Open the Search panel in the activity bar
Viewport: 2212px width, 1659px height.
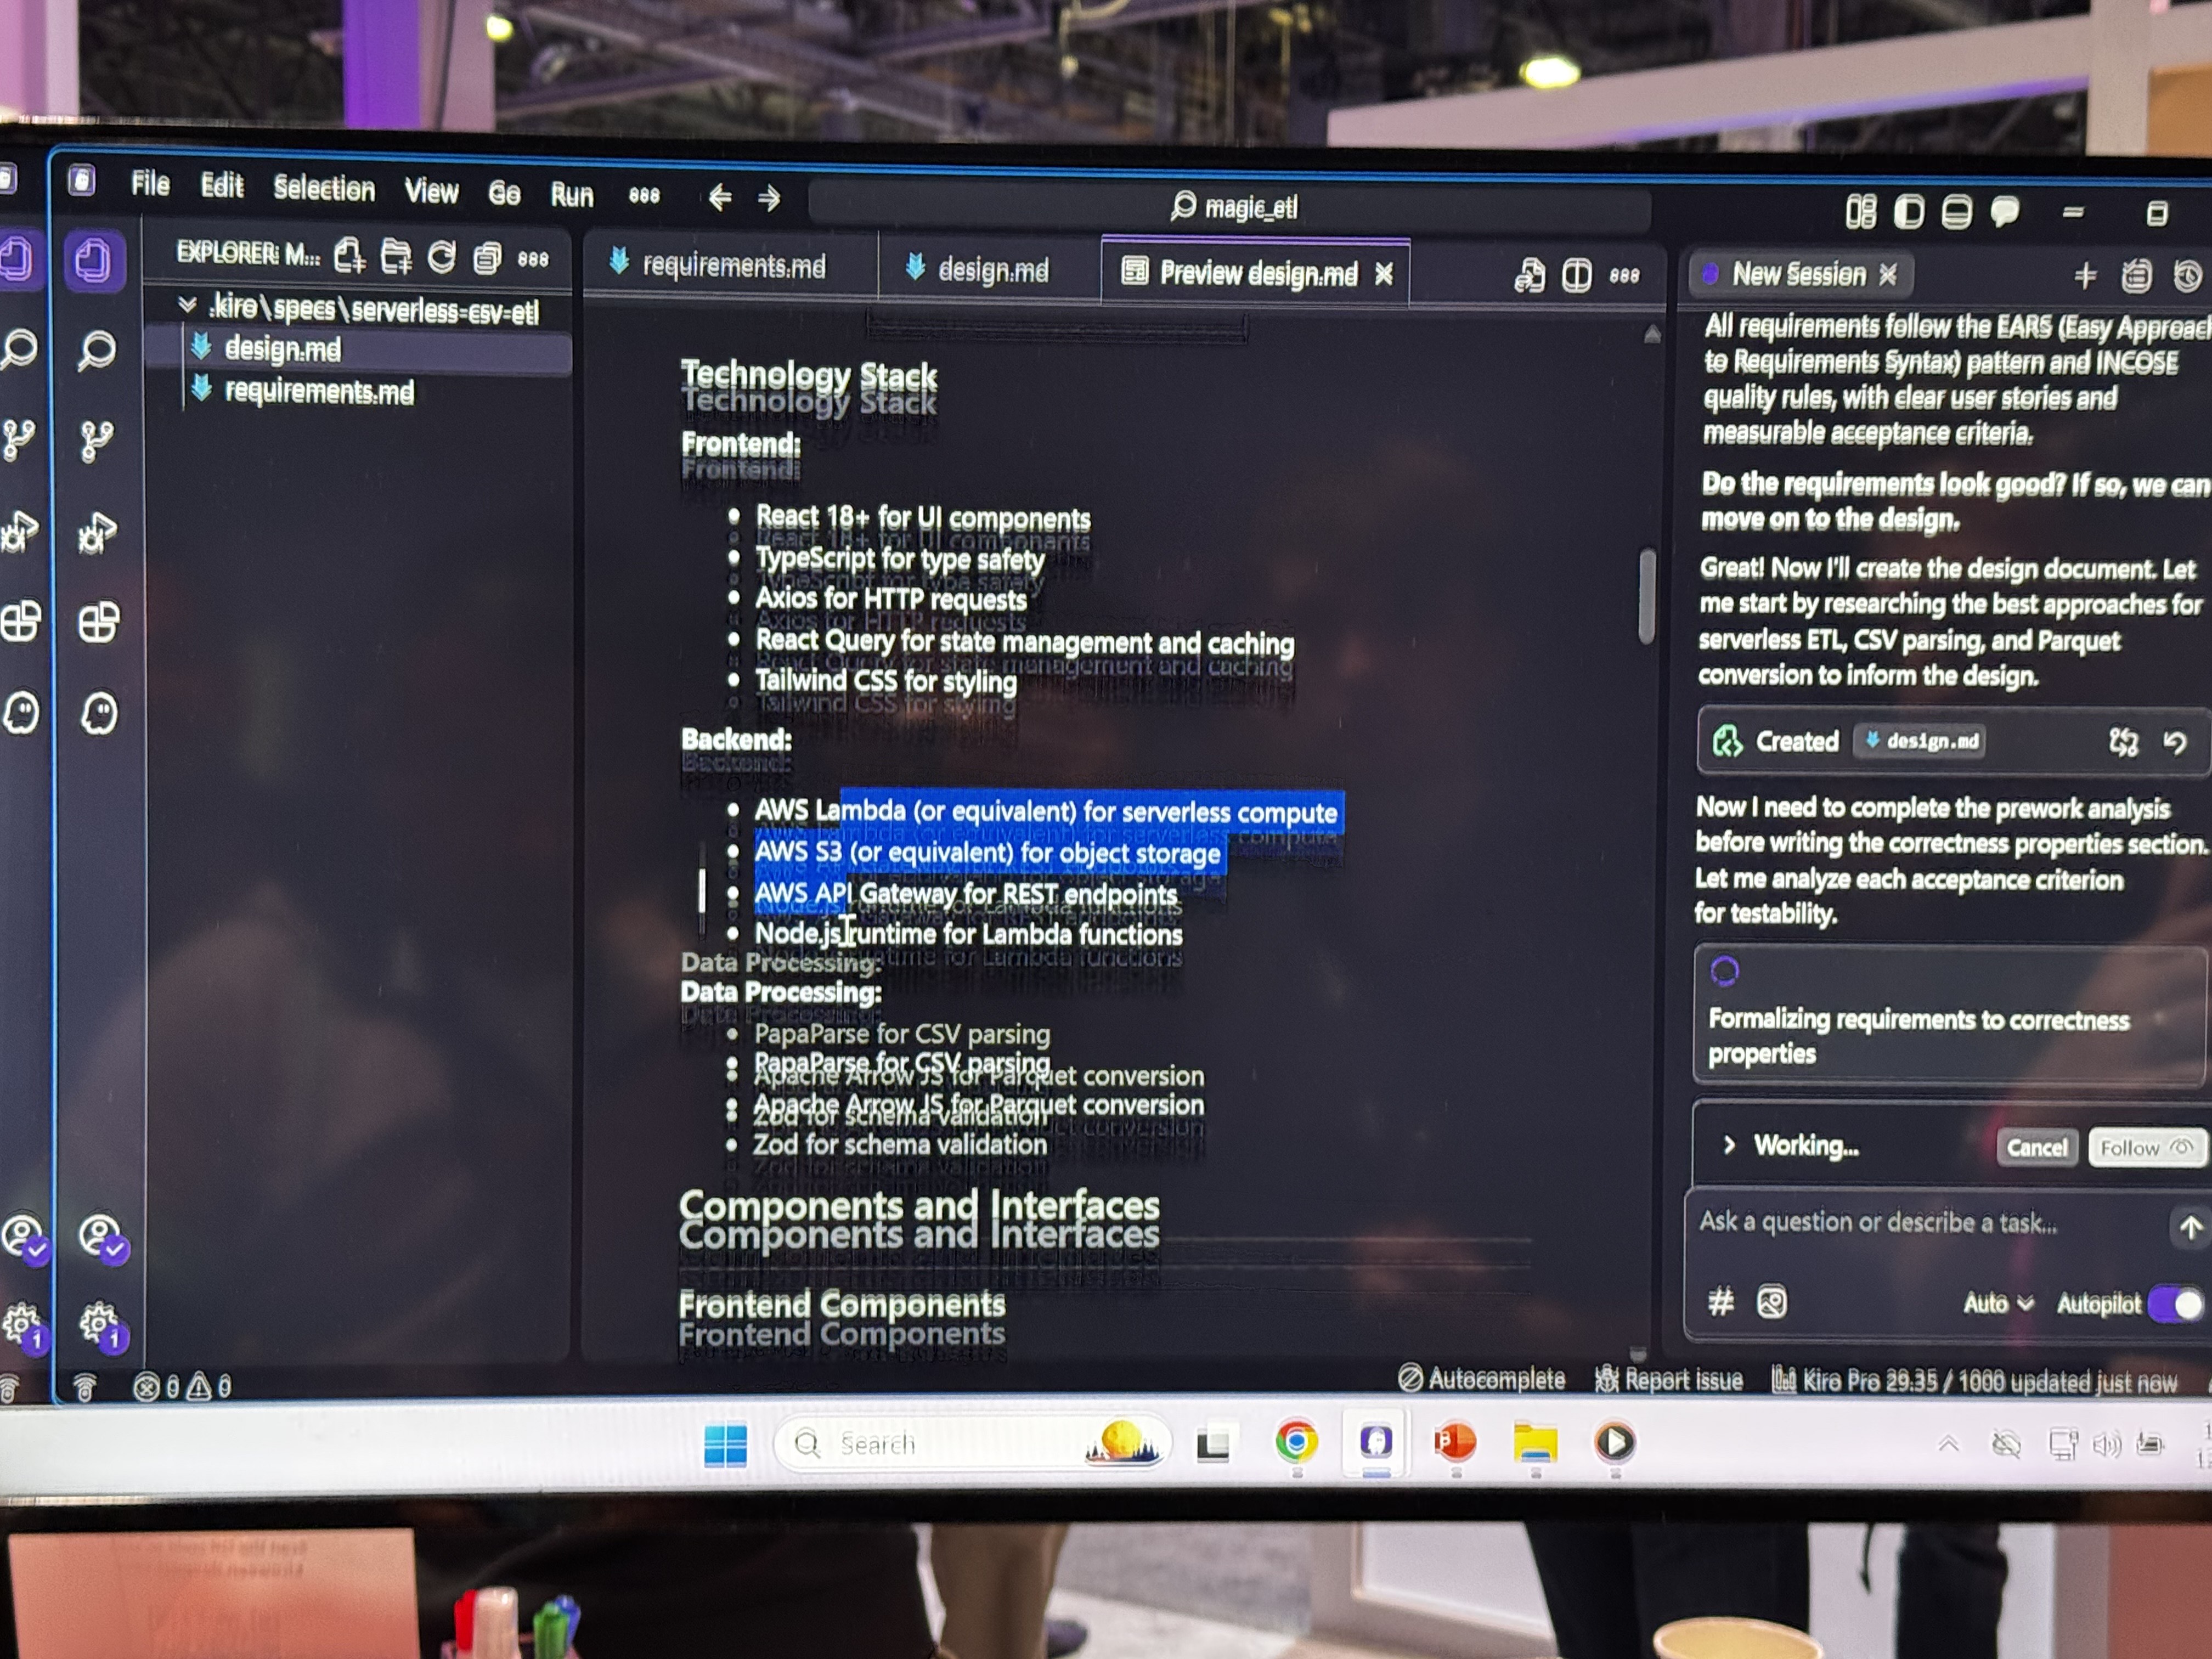[97, 350]
